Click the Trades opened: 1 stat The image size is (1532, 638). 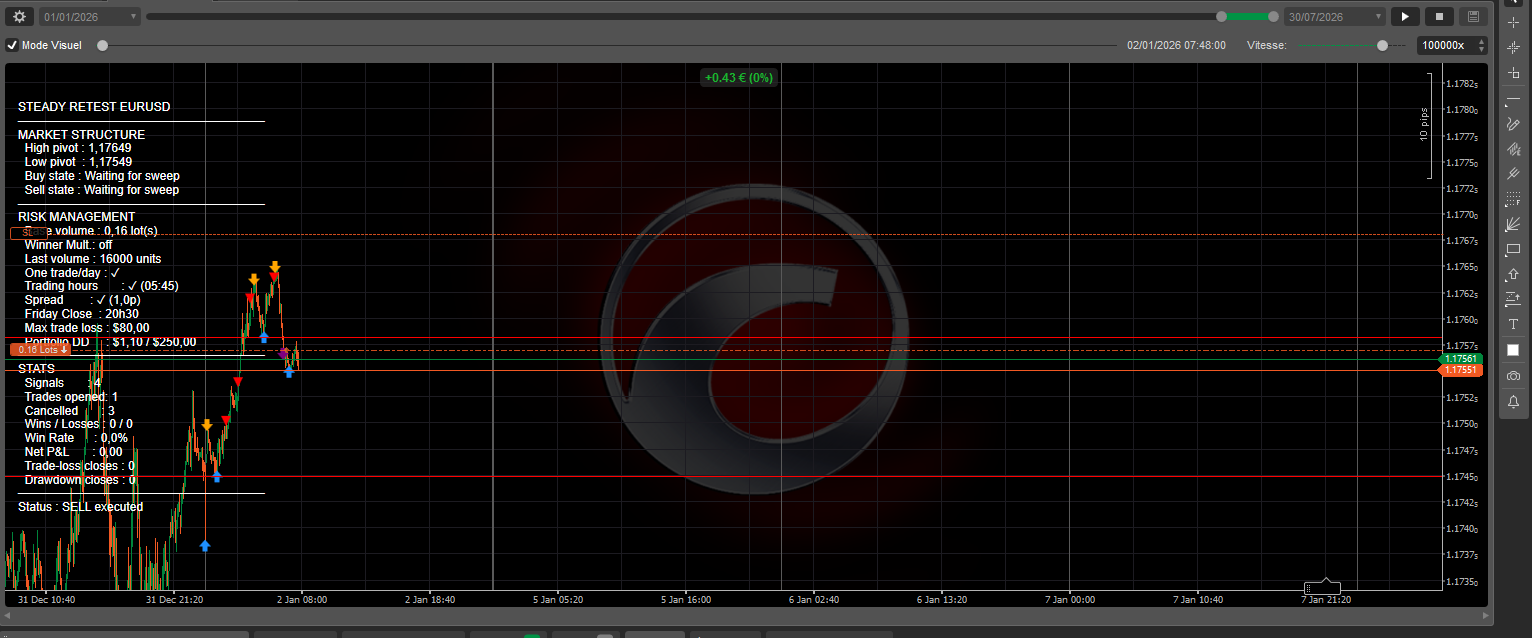click(x=71, y=397)
